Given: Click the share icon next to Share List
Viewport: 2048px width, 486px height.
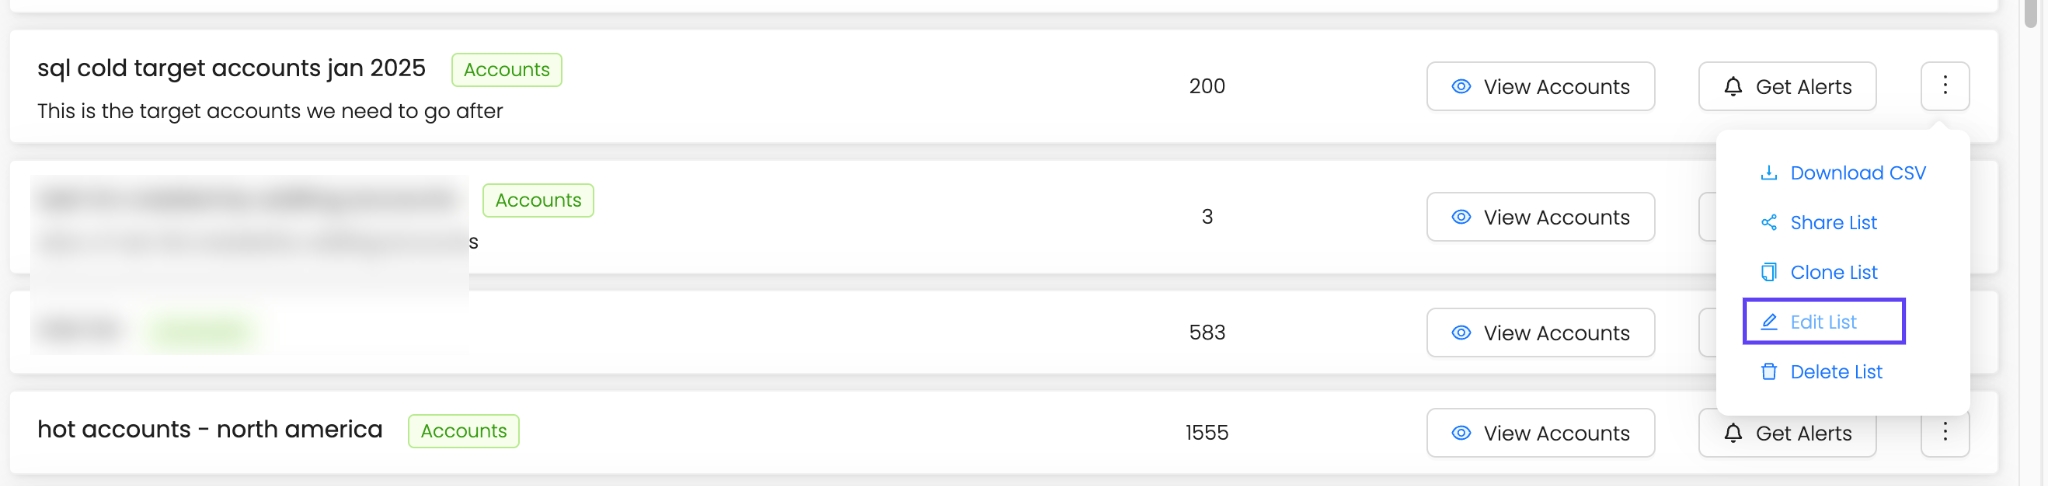Looking at the screenshot, I should pos(1769,223).
